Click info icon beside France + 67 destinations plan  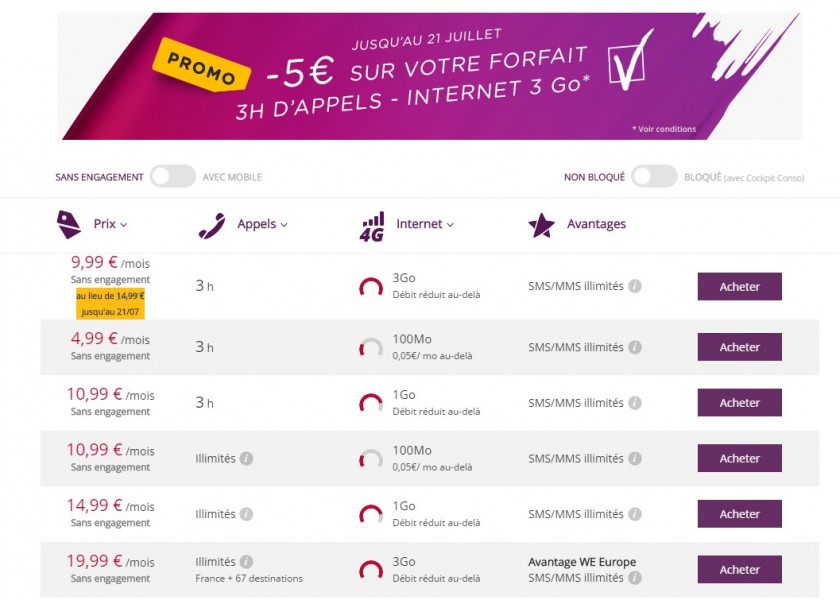tap(246, 562)
